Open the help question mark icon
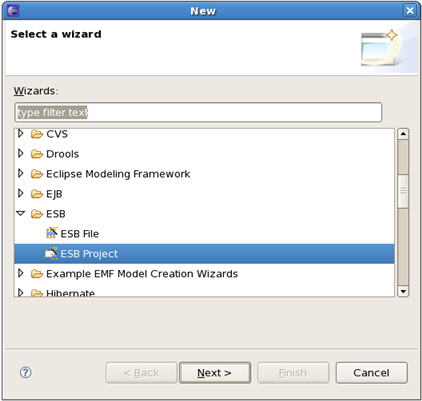 tap(26, 372)
